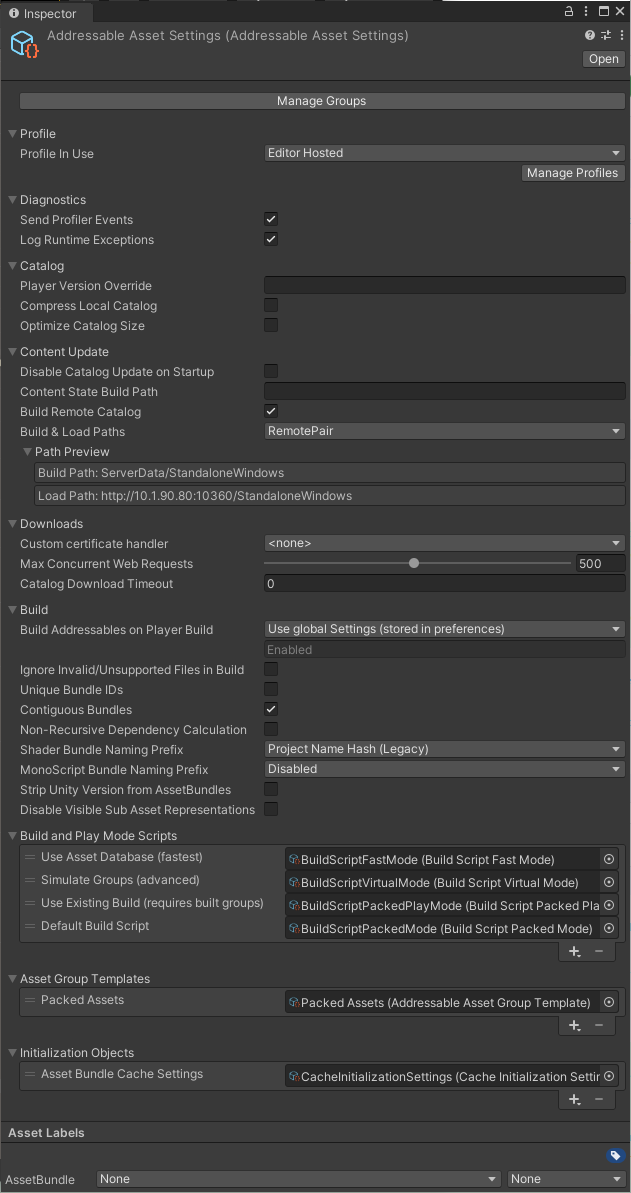
Task: Open MonoScript Bundle Naming Prefix dropdown
Action: click(445, 769)
